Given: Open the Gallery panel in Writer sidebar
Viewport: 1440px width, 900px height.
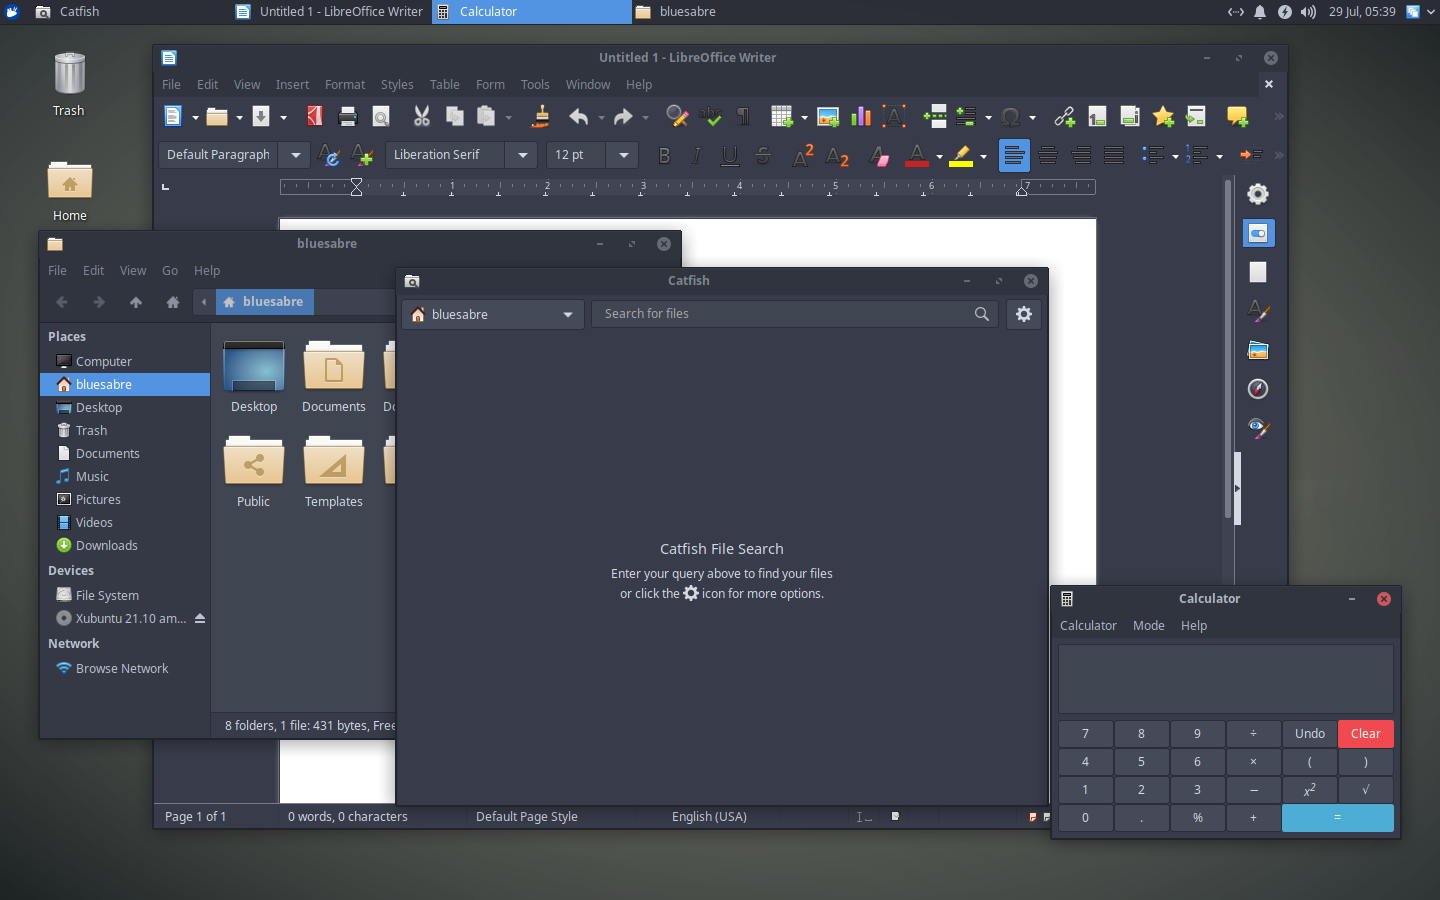Looking at the screenshot, I should point(1258,350).
